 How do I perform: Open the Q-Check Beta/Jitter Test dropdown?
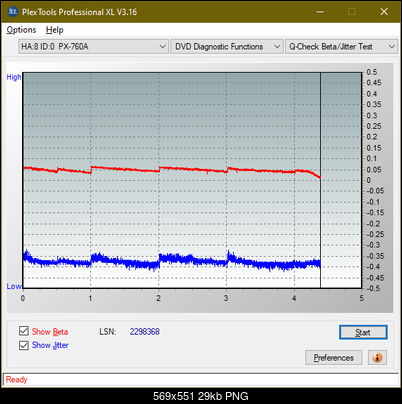coord(341,47)
